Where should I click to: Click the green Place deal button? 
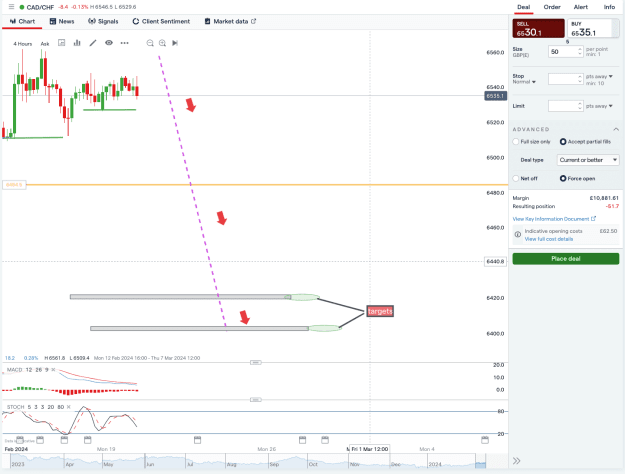pos(566,259)
